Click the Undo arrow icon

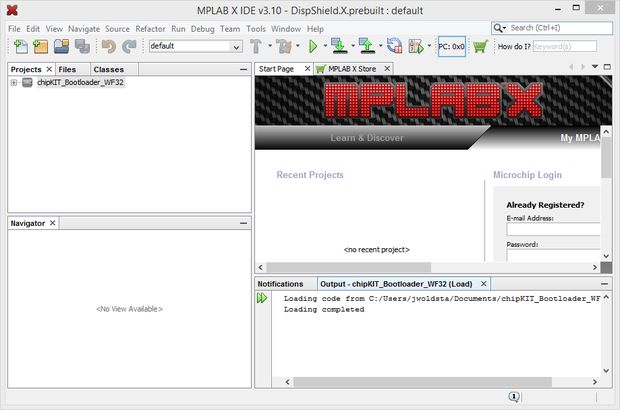point(108,46)
